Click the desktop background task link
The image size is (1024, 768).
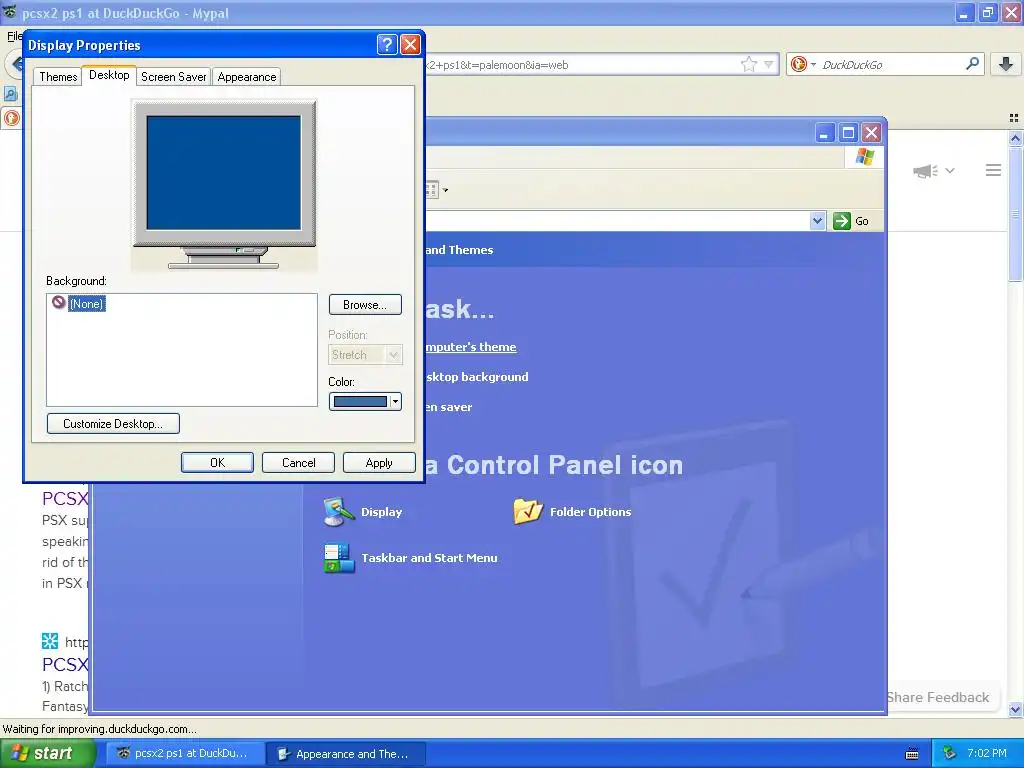[477, 377]
